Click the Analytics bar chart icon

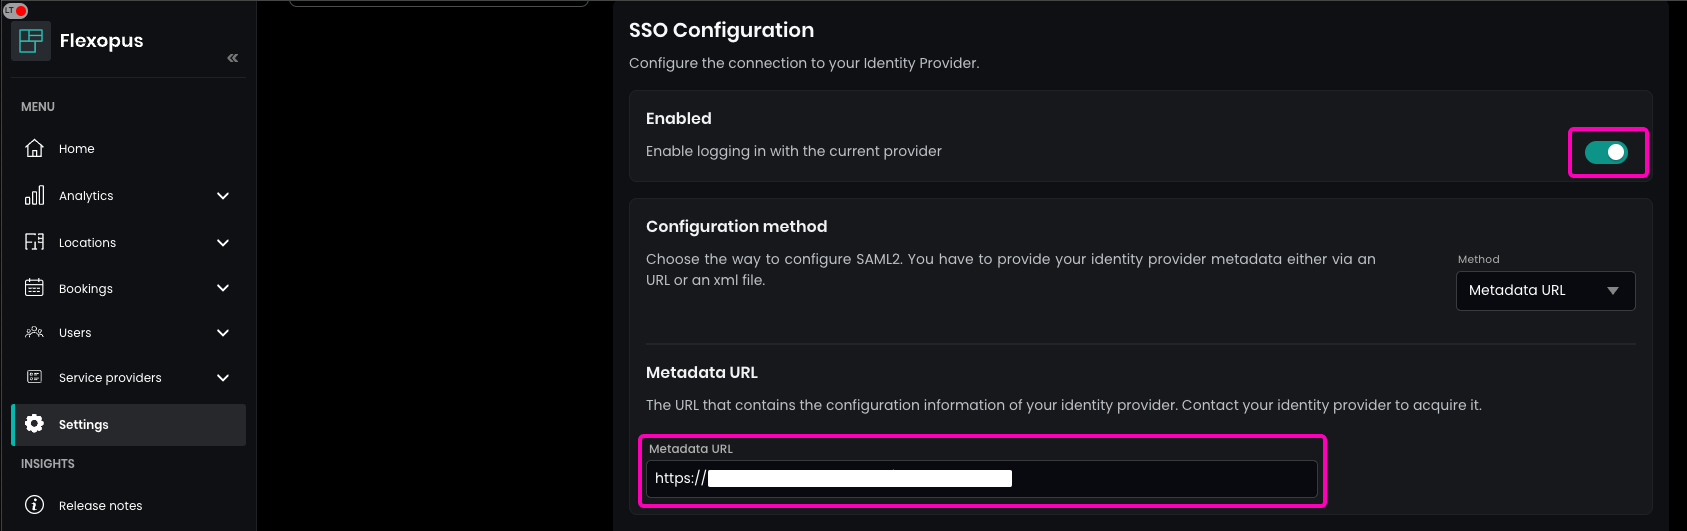coord(34,195)
